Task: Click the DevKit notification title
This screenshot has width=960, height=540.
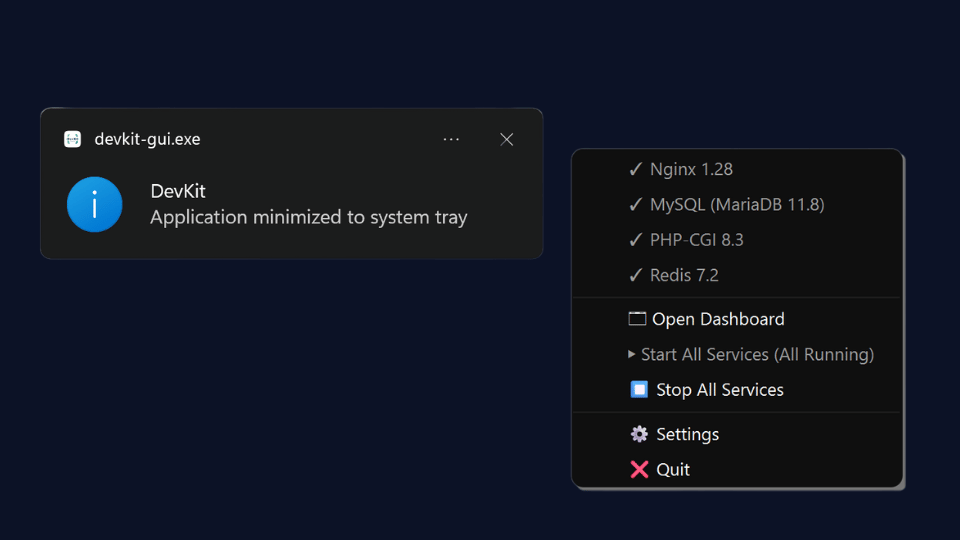Action: (178, 191)
